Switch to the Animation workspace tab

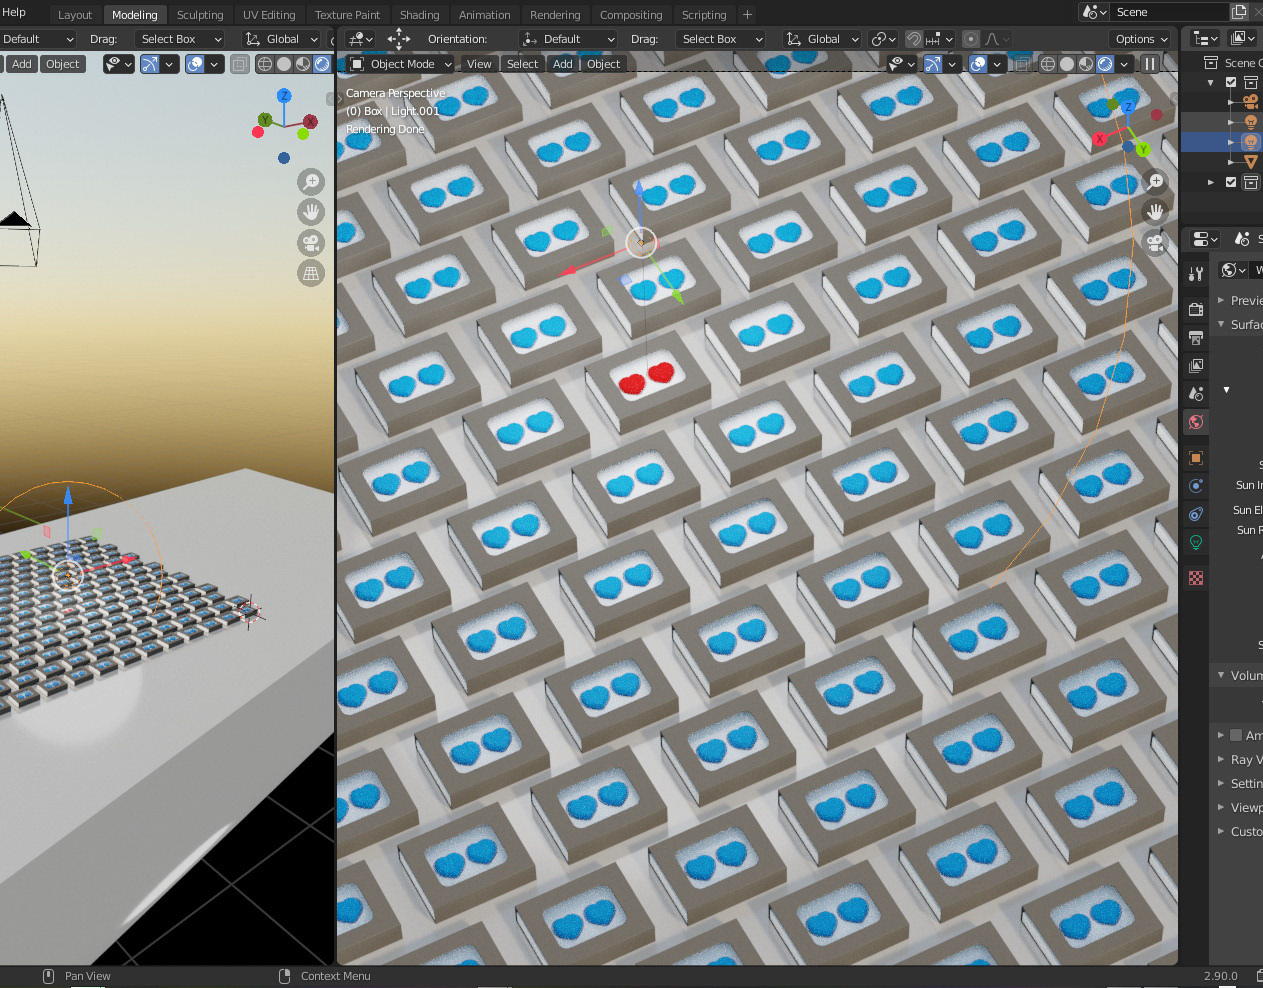pos(484,15)
